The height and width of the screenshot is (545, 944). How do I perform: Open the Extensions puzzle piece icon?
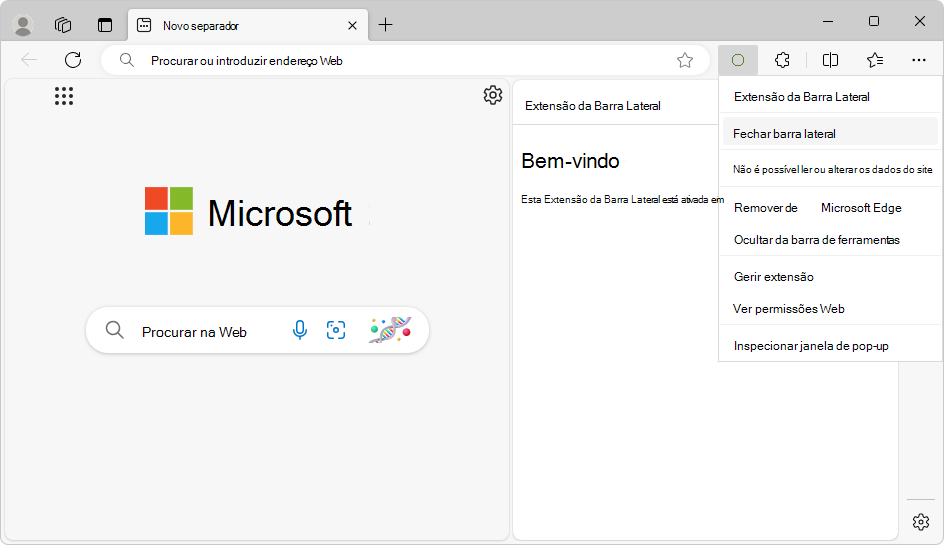coord(782,60)
